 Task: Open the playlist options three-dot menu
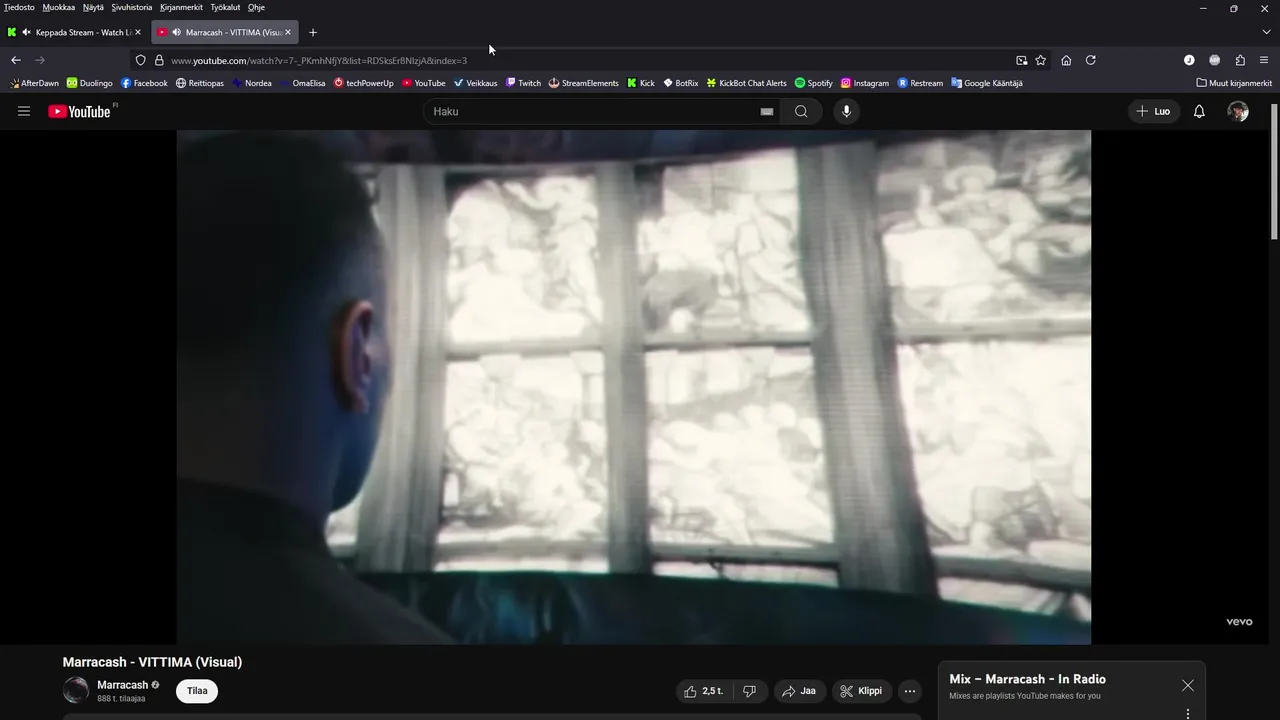coord(1187,713)
